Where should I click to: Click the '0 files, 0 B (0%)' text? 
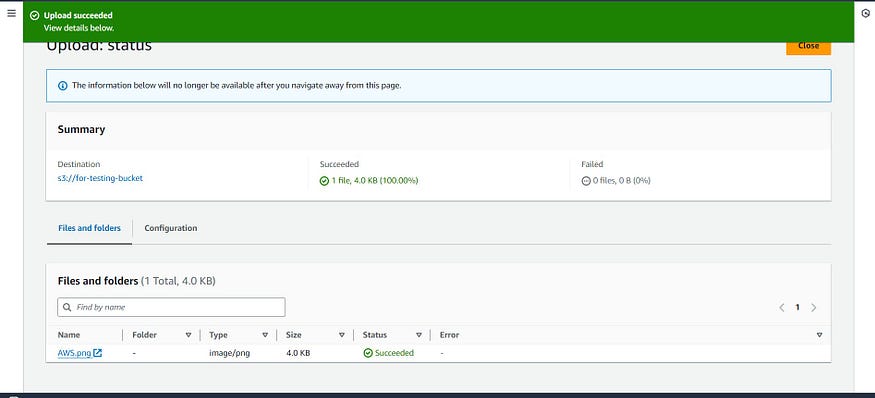click(x=621, y=181)
